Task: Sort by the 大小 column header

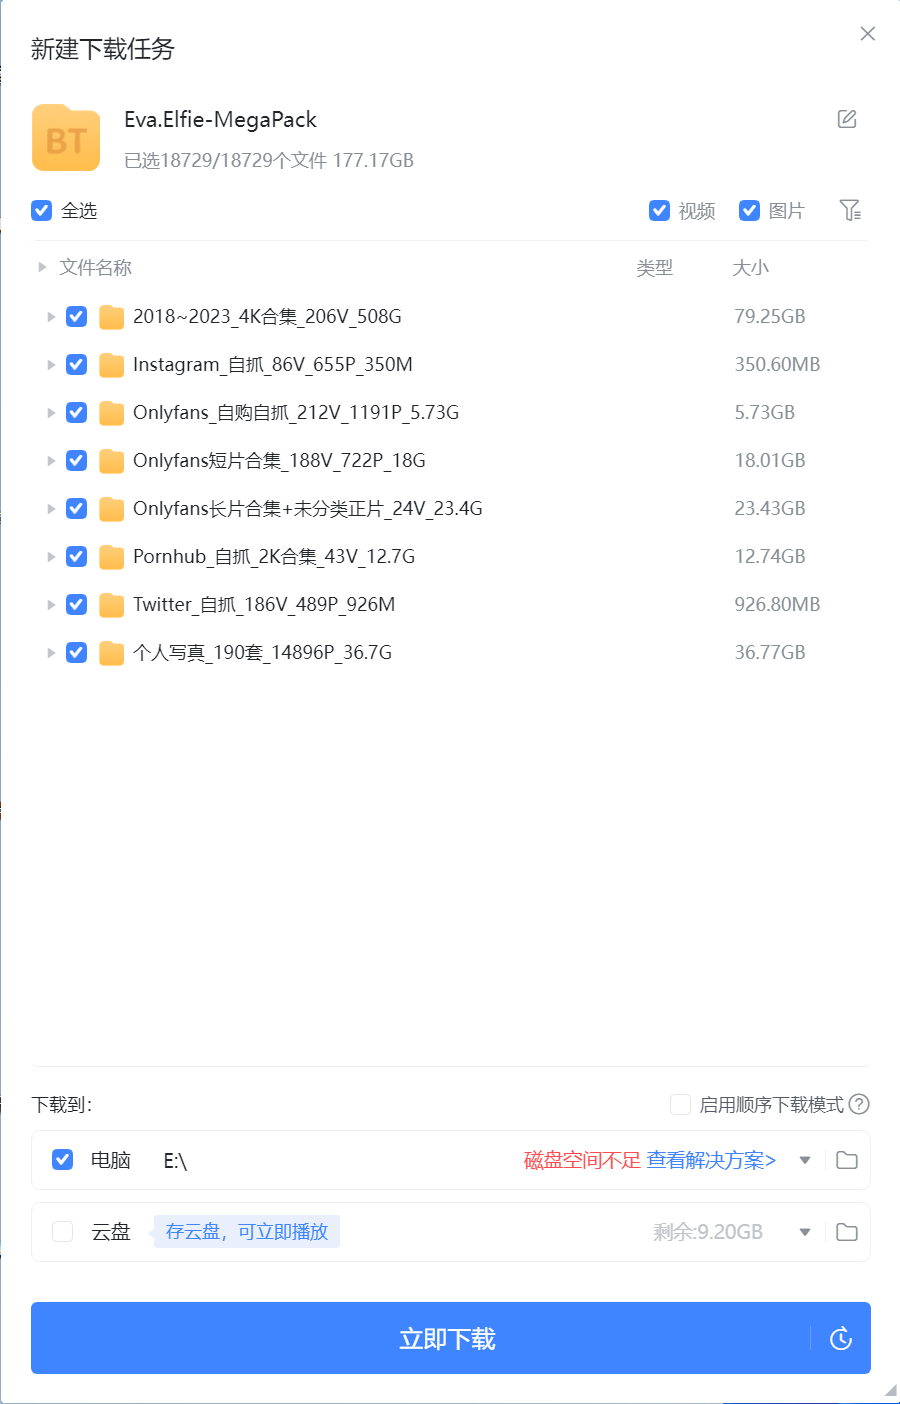Action: pos(751,268)
